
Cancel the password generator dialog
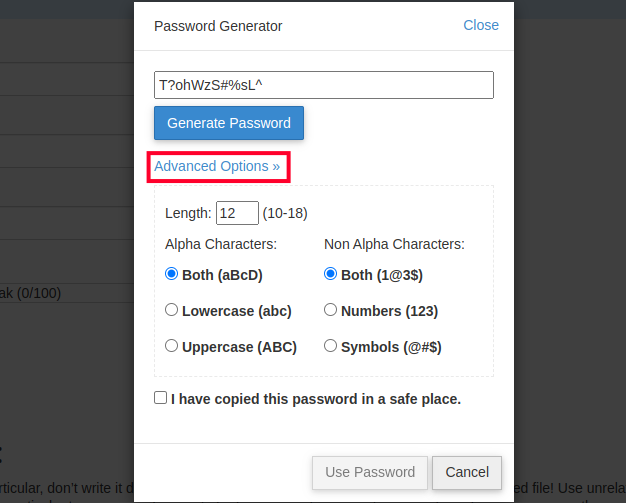pos(467,472)
